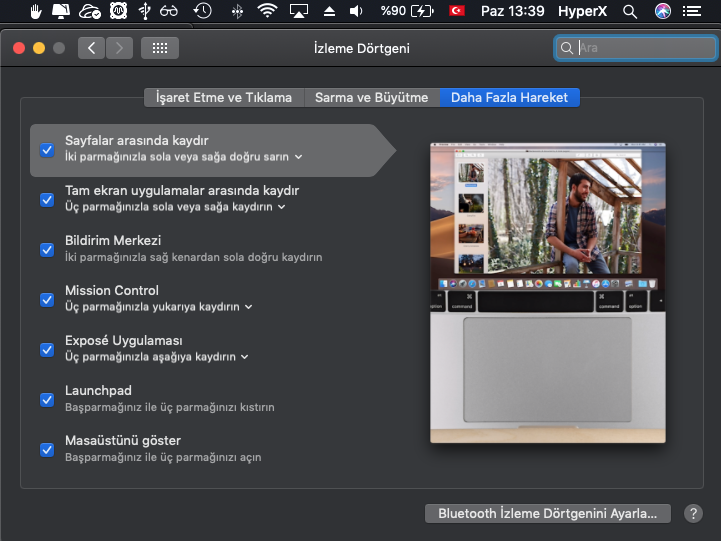This screenshot has height=541, width=721.
Task: Uncheck the Sayfalar arasında kaydır checkbox
Action: coord(47,150)
